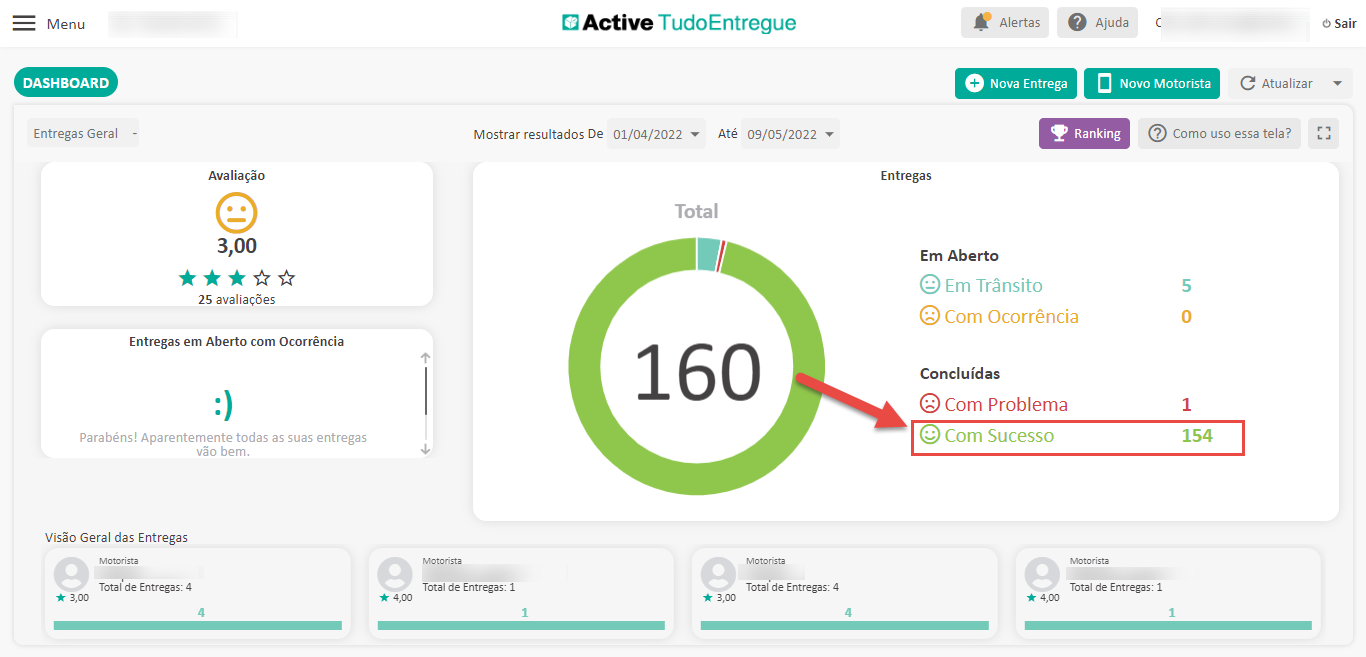The image size is (1366, 657).
Task: Click Nova Entrega button
Action: pyautogui.click(x=1016, y=84)
